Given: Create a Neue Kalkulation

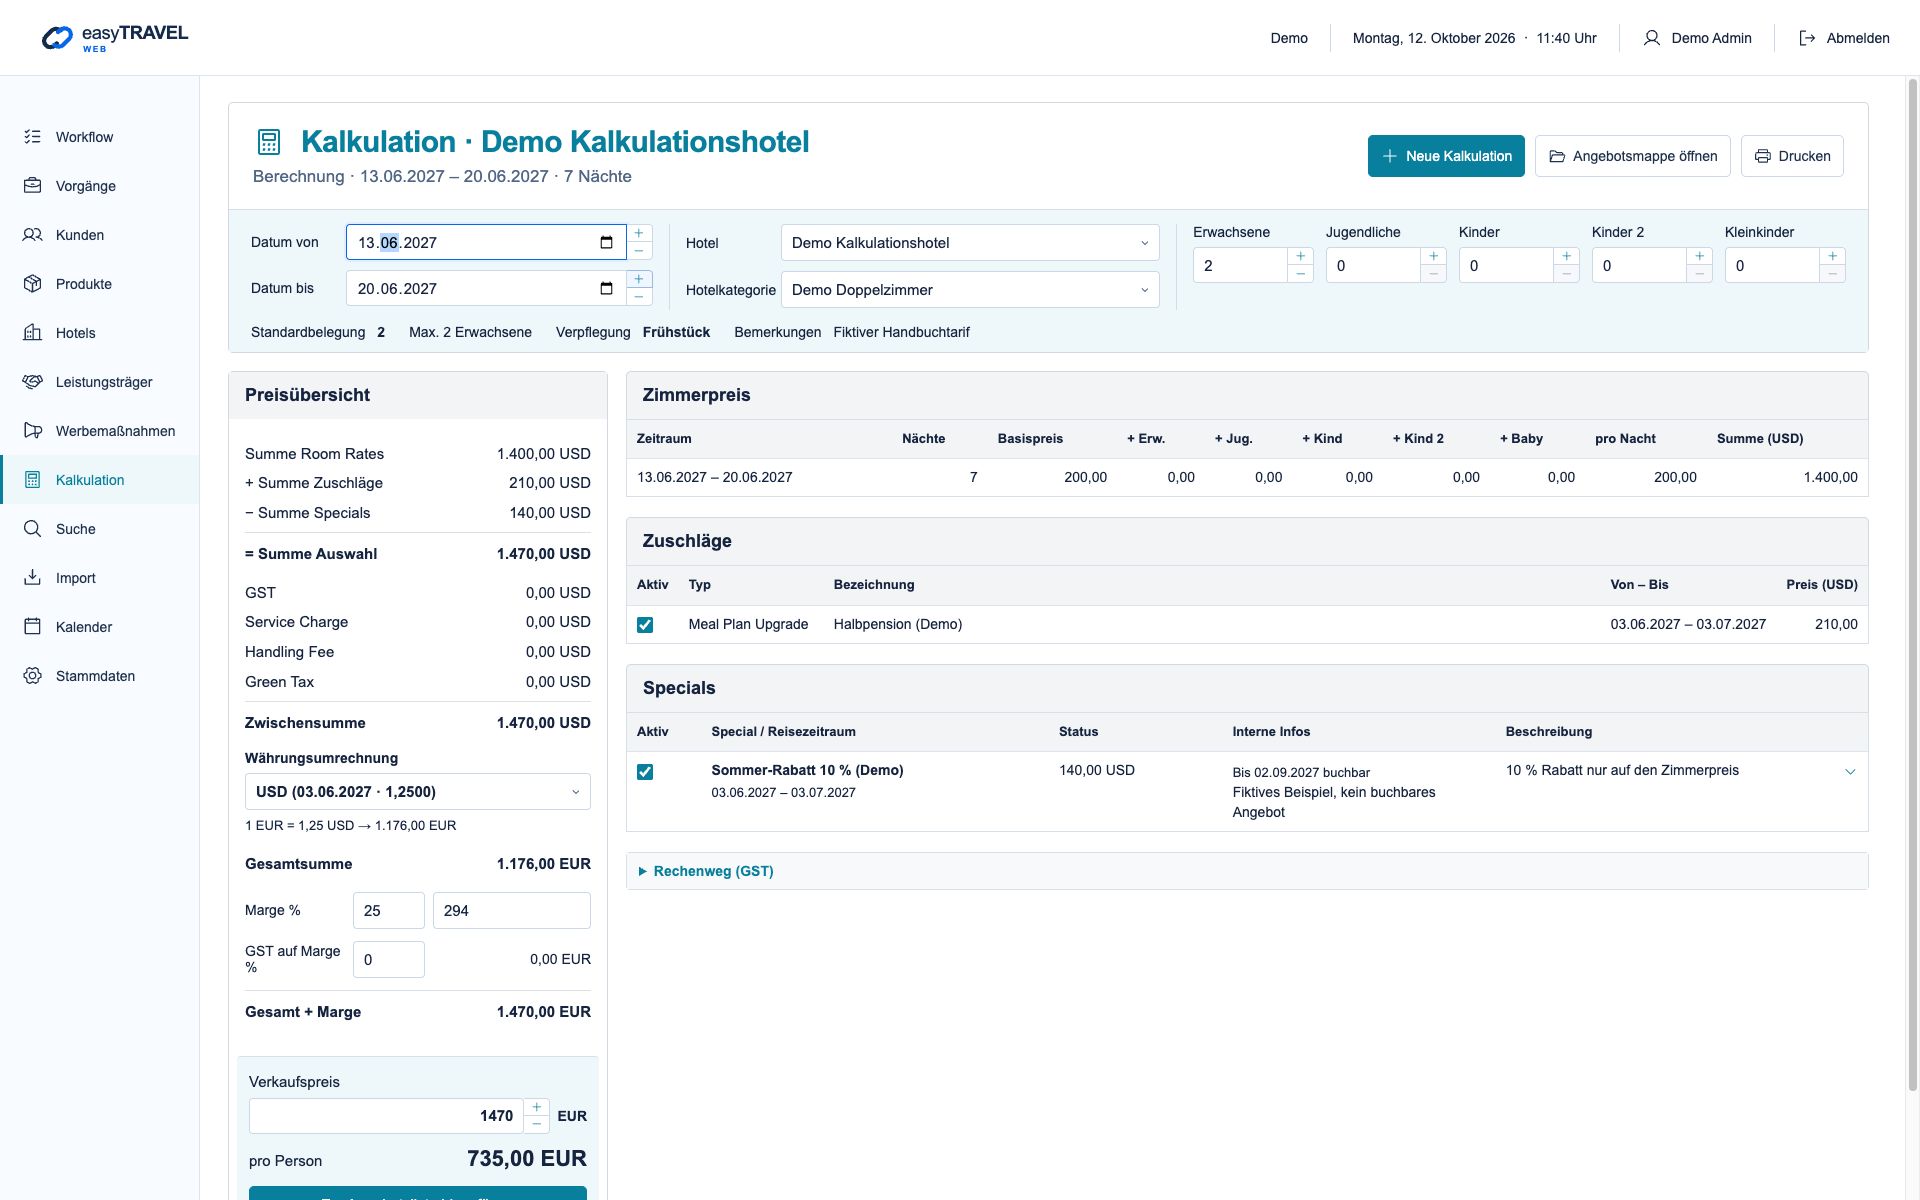Looking at the screenshot, I should [x=1446, y=156].
